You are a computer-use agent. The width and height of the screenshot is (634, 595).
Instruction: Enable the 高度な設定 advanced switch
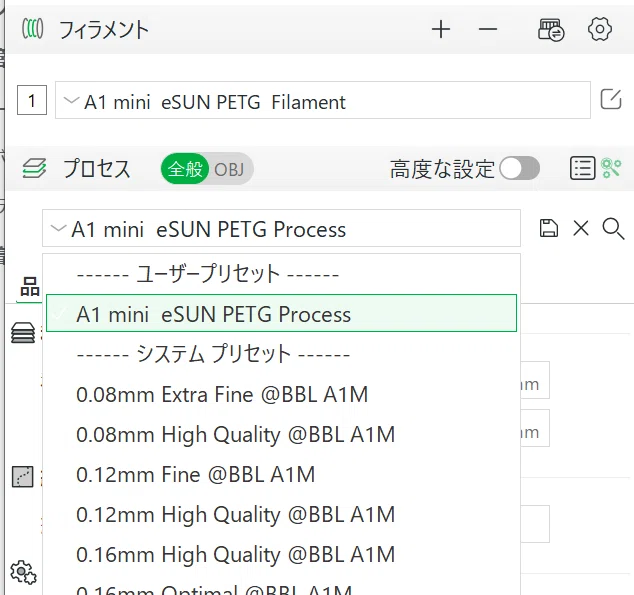click(x=519, y=169)
